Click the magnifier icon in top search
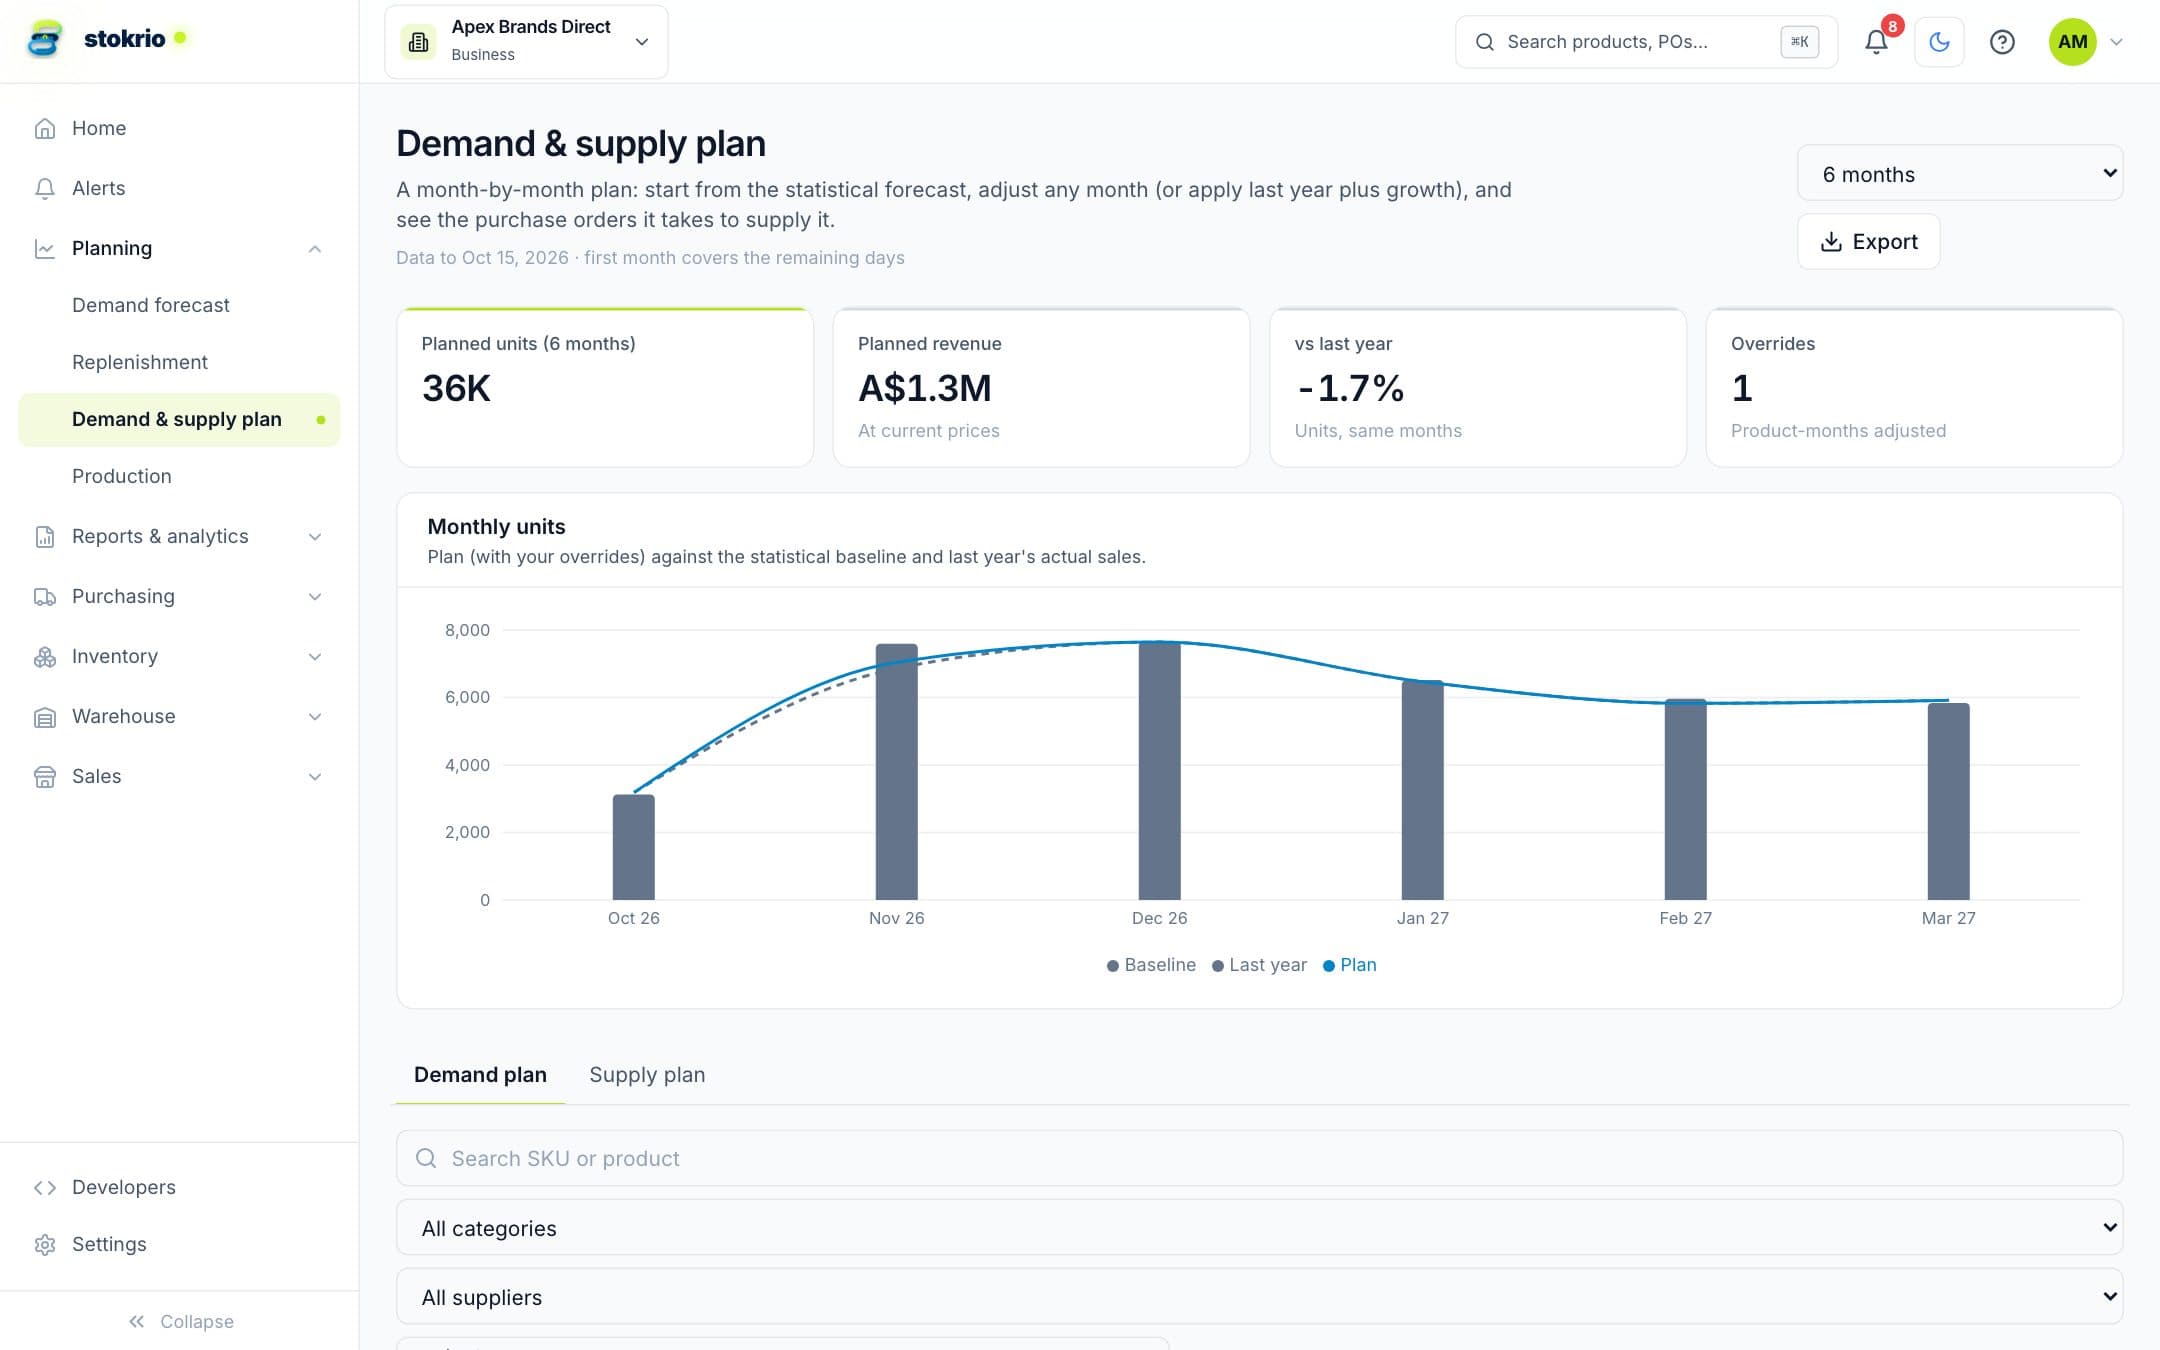The image size is (2160, 1350). [x=1485, y=42]
